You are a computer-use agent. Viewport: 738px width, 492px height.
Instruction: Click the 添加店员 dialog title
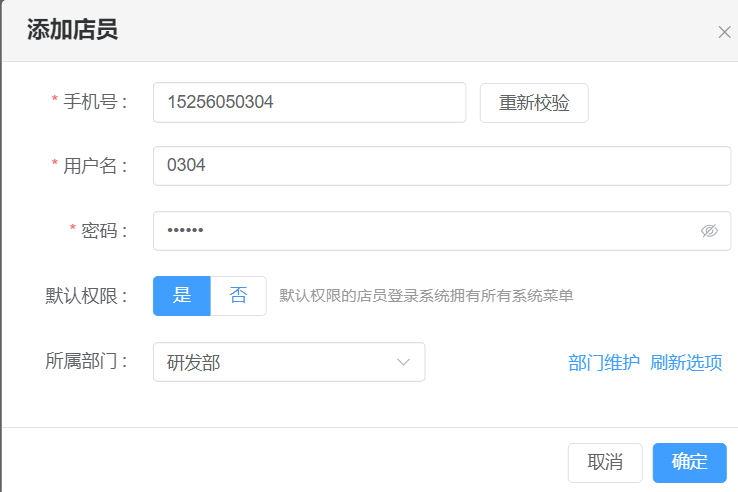coord(72,29)
